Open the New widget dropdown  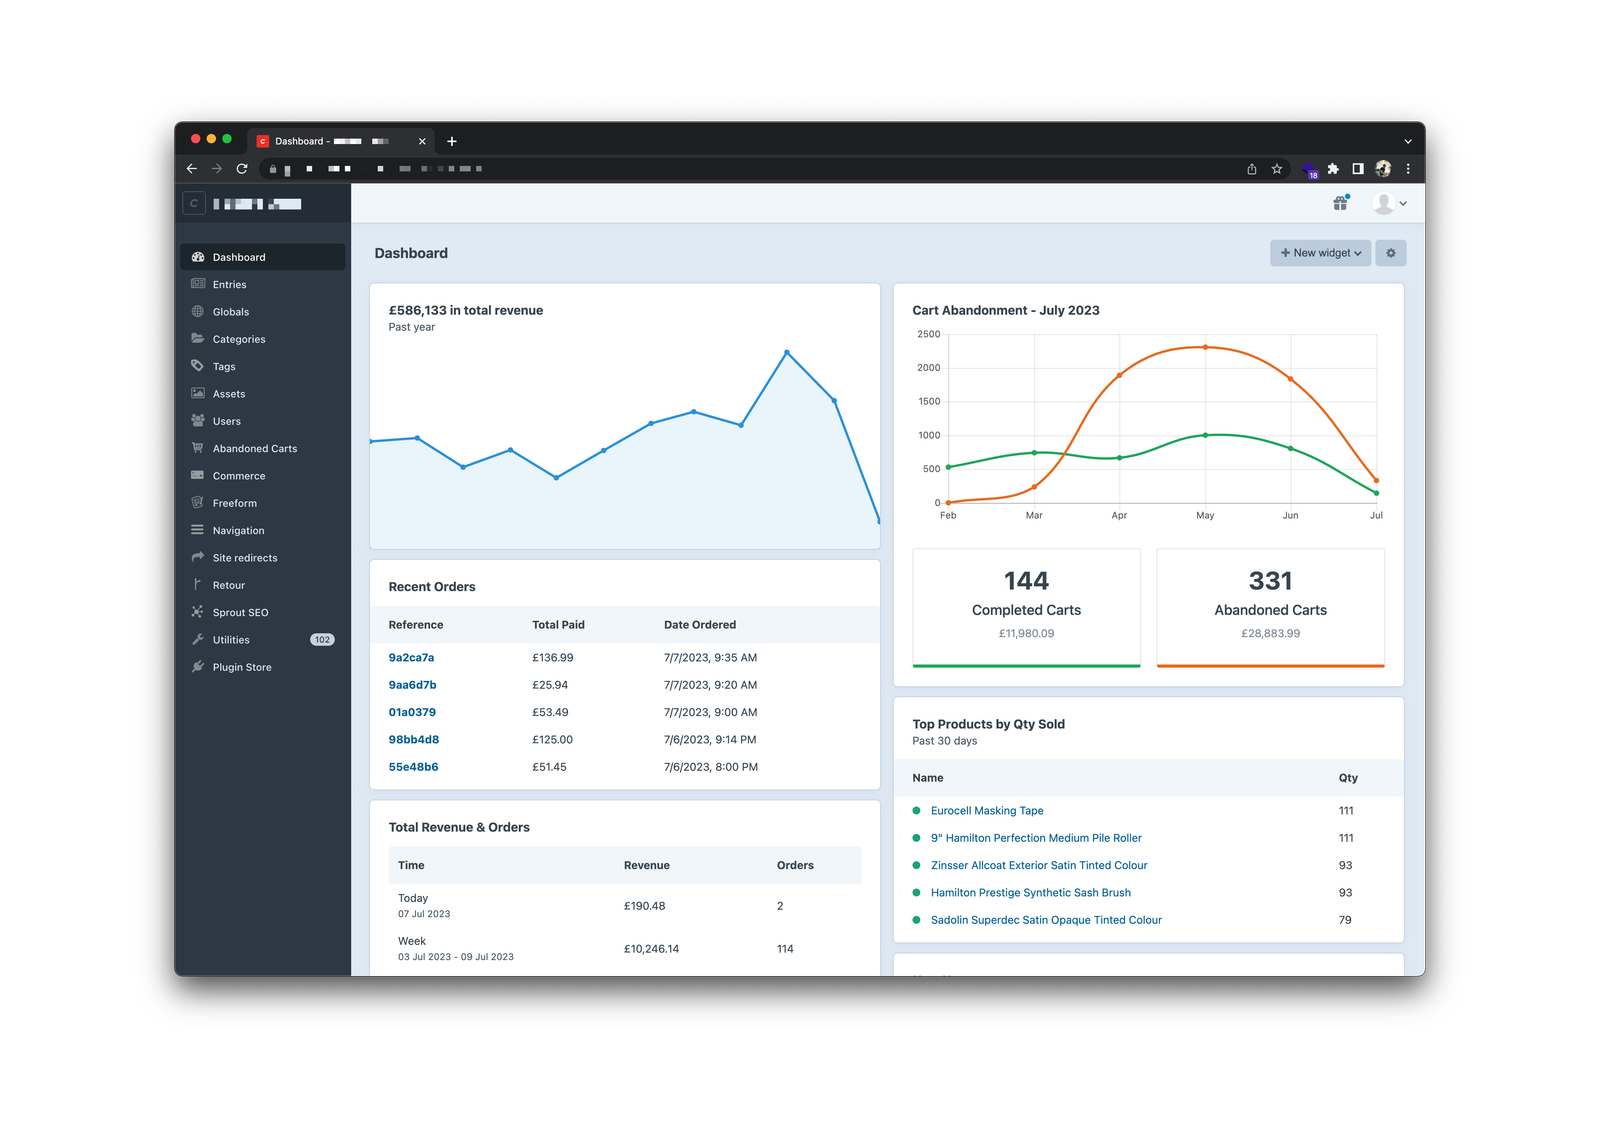[x=1320, y=253]
